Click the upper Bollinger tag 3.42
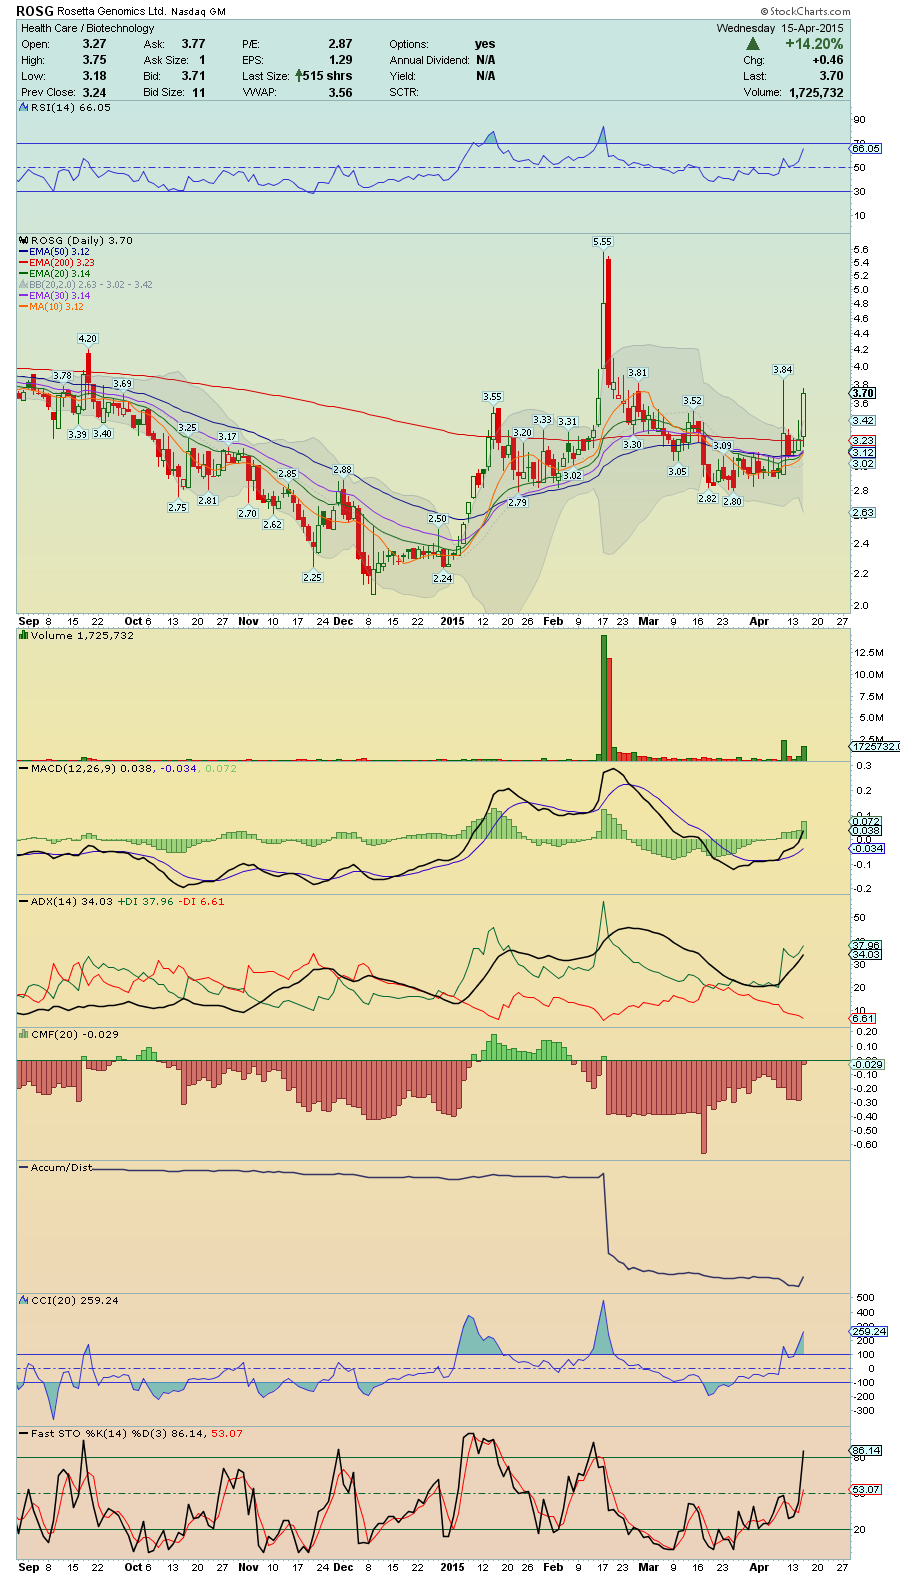The image size is (900, 1577). point(863,420)
